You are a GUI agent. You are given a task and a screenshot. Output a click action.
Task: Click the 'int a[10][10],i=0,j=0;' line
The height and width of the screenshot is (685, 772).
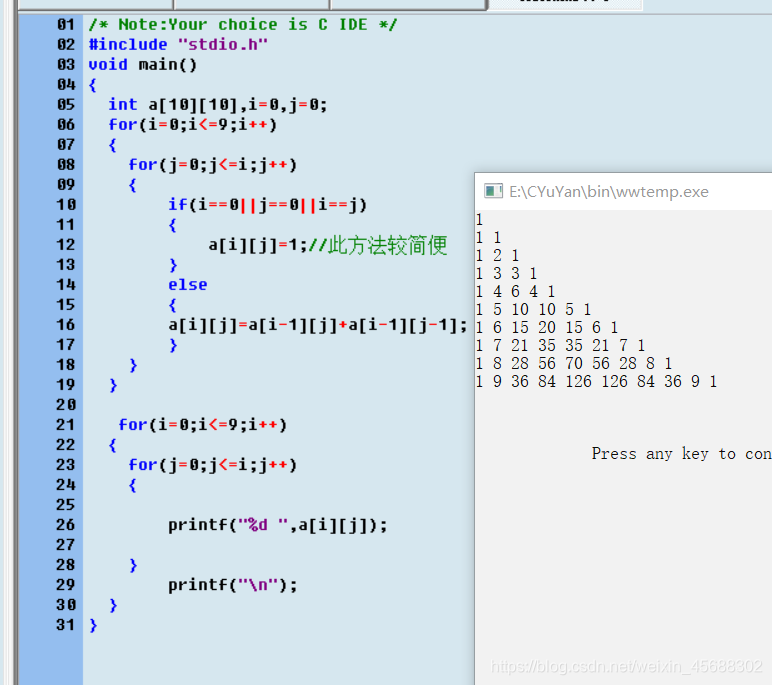pyautogui.click(x=218, y=105)
